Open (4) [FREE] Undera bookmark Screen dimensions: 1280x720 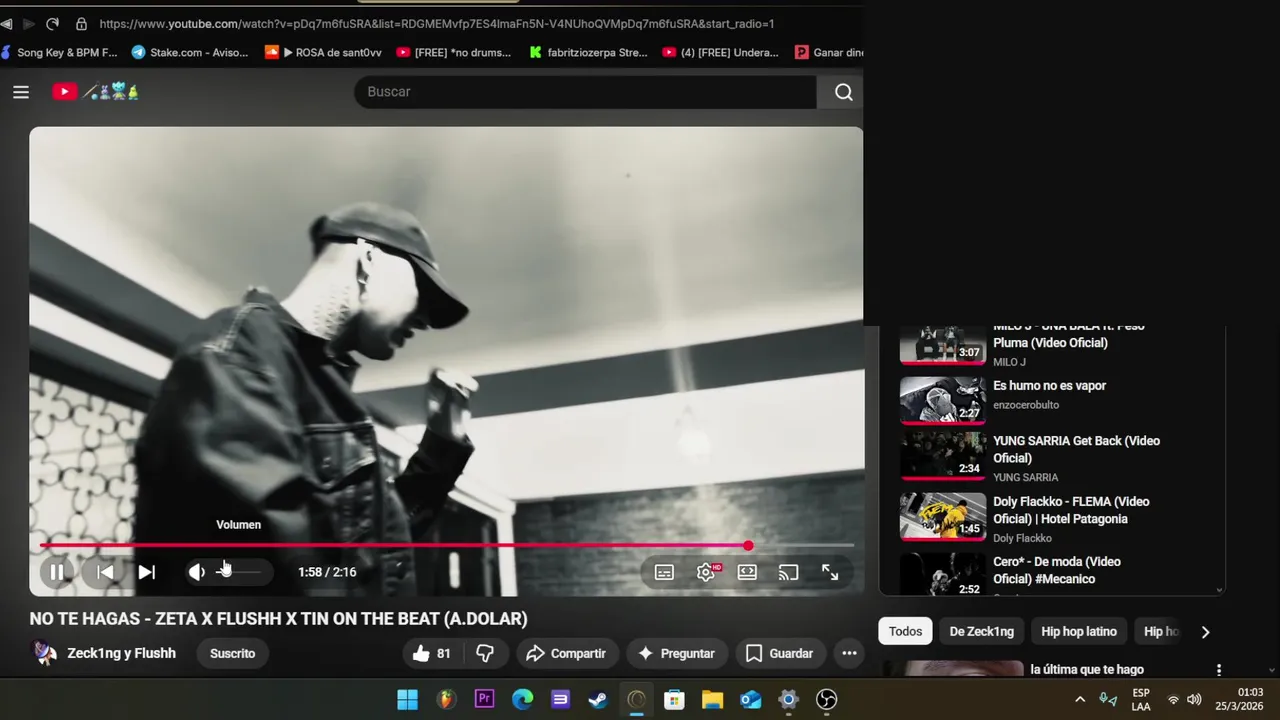(x=720, y=52)
